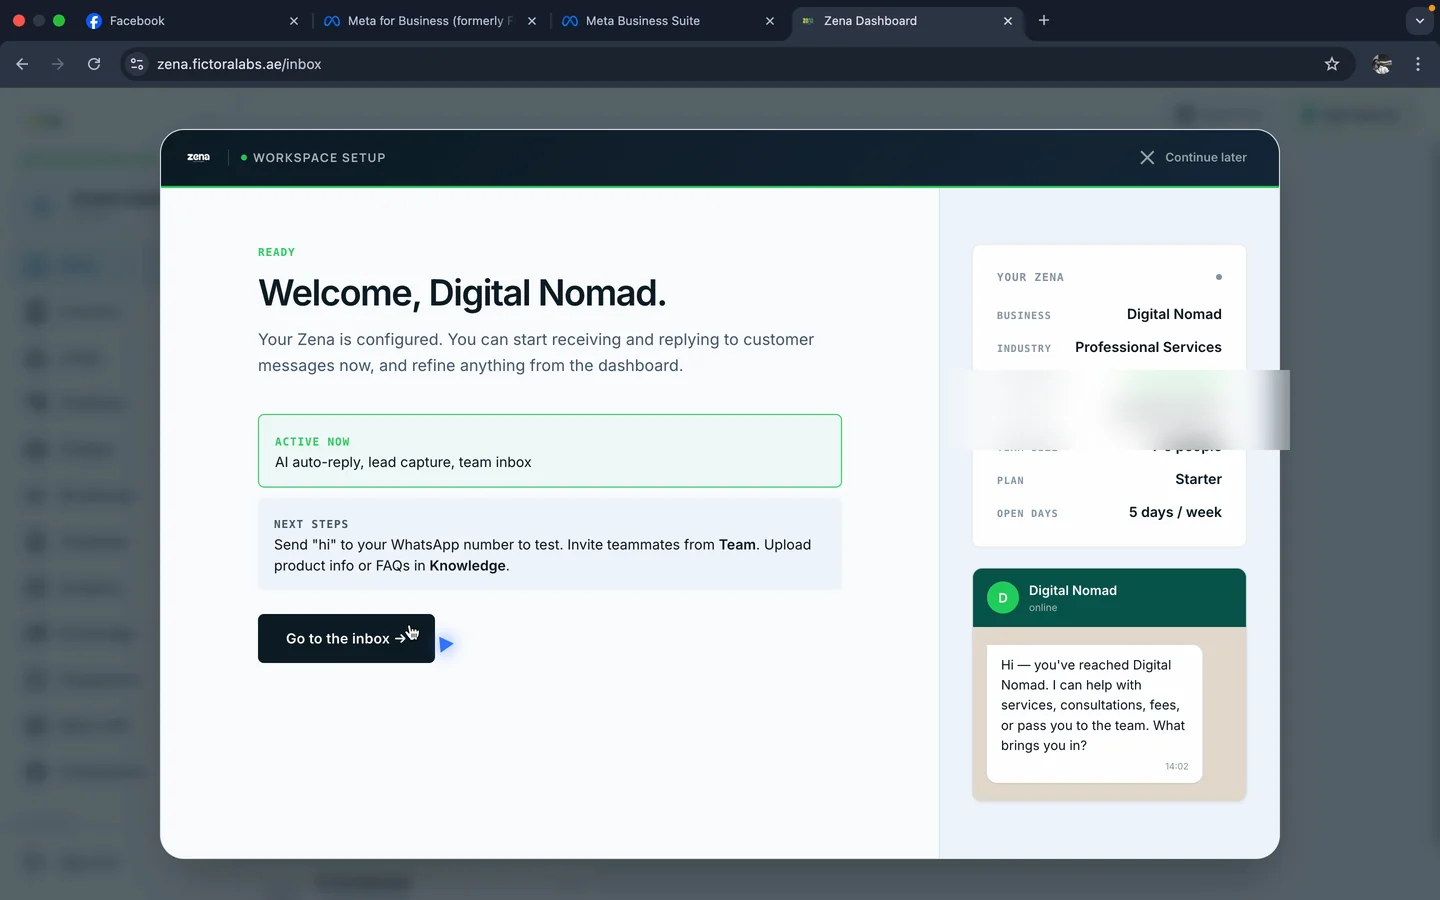This screenshot has height=900, width=1440.
Task: Open a new browser tab
Action: pyautogui.click(x=1044, y=20)
